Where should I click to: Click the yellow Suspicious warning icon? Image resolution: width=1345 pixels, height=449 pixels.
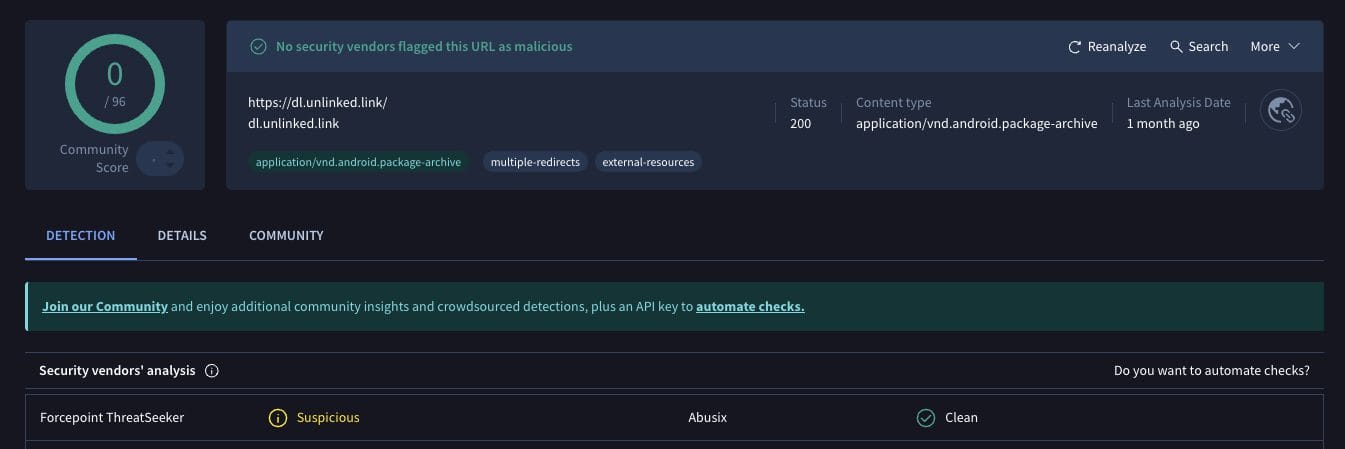[x=278, y=418]
